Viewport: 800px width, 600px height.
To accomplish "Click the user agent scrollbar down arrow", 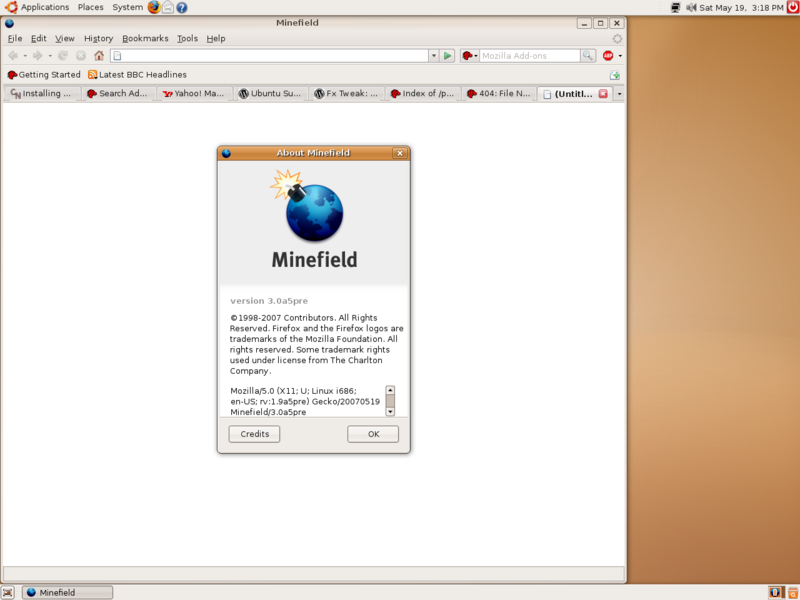I will coord(390,412).
